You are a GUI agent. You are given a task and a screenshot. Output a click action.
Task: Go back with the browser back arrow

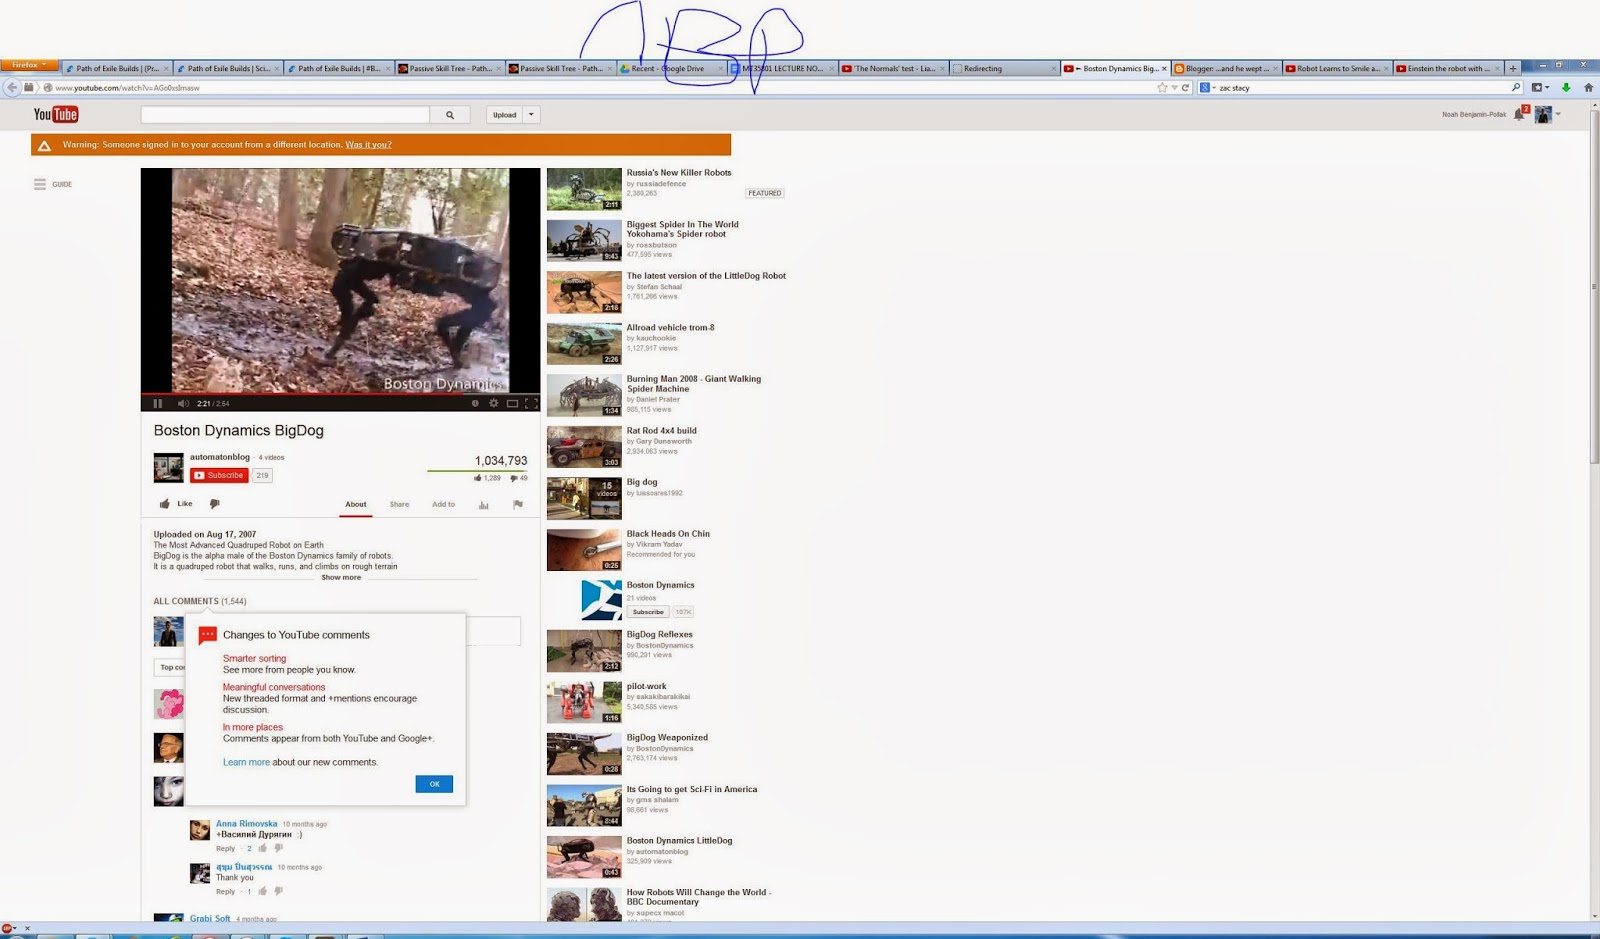point(12,88)
